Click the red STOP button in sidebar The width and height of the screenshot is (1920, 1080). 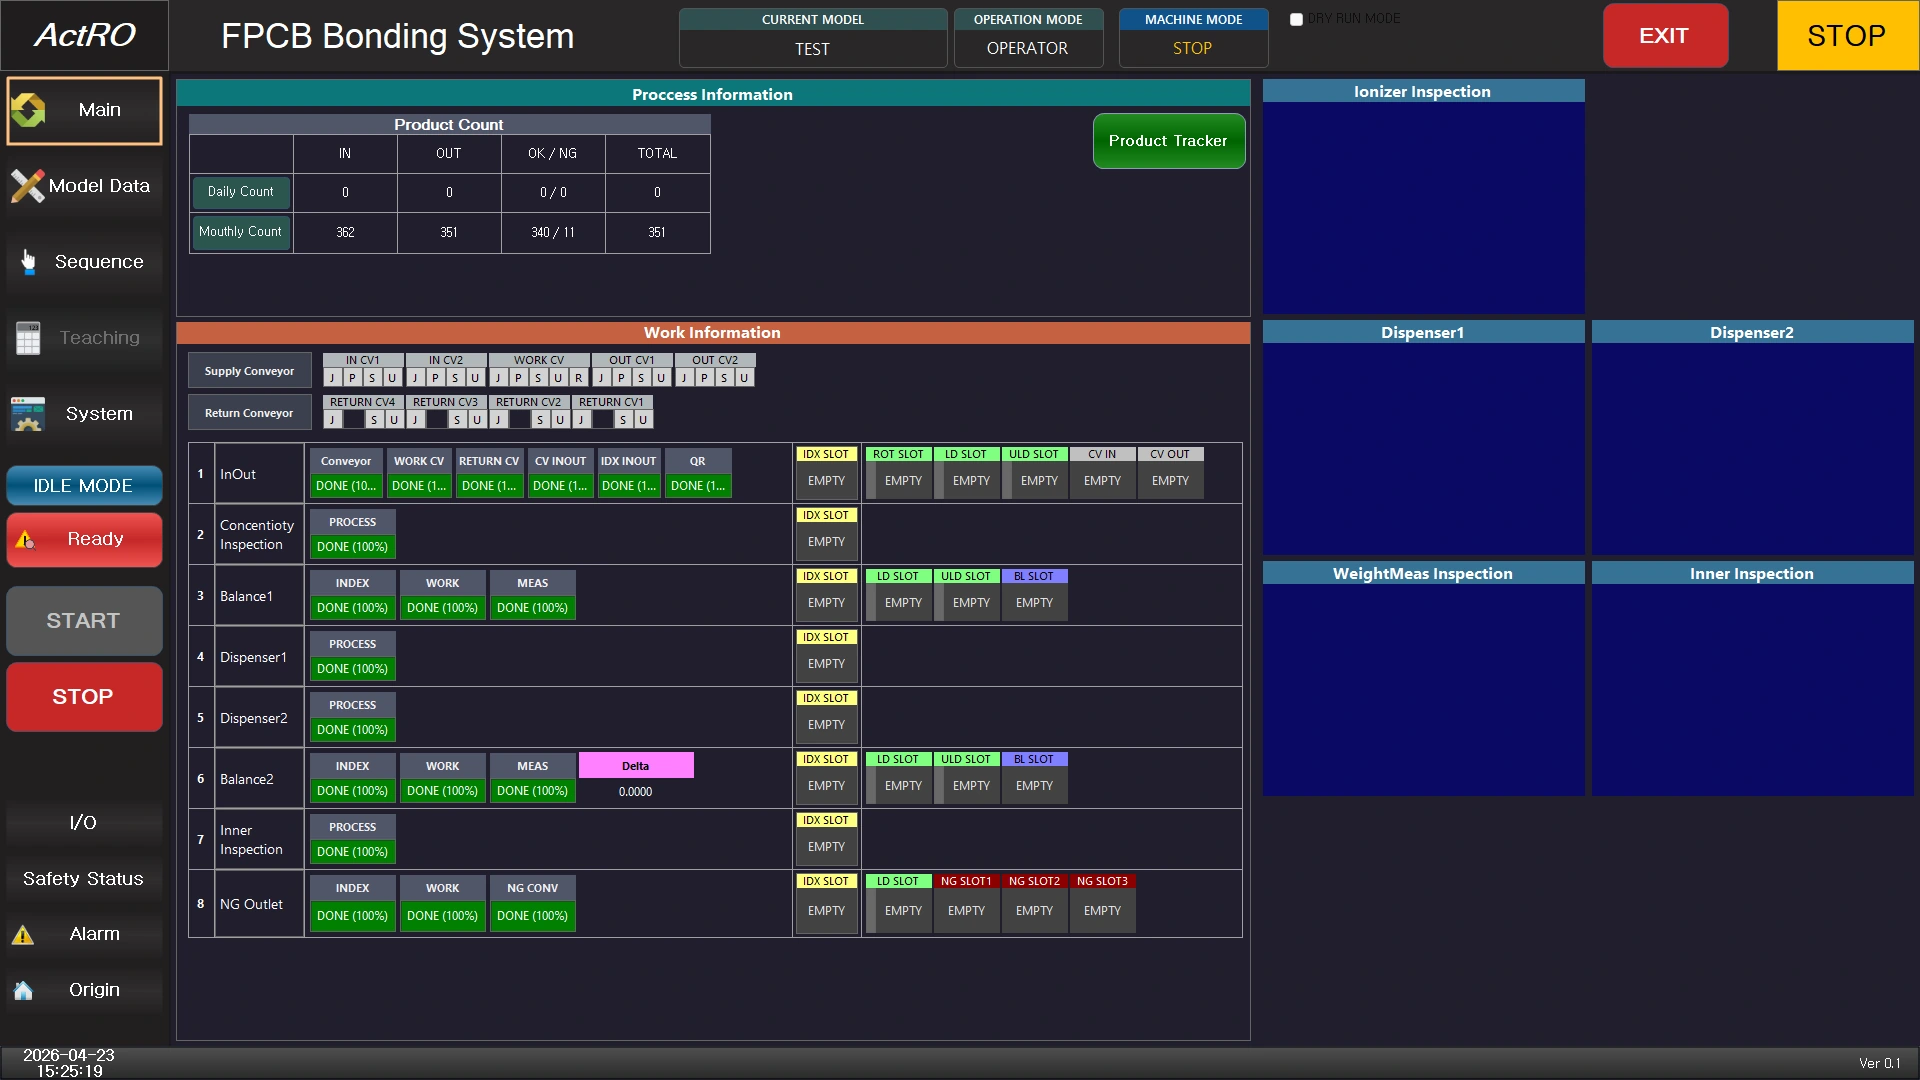84,697
